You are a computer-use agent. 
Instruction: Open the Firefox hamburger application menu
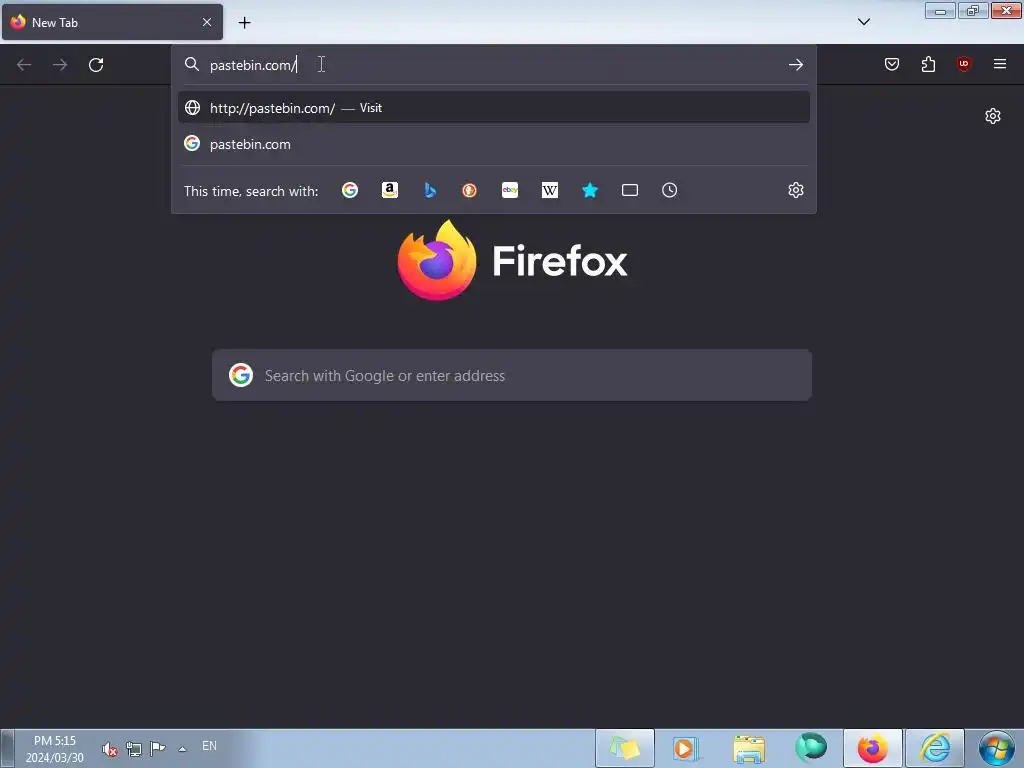click(1000, 64)
